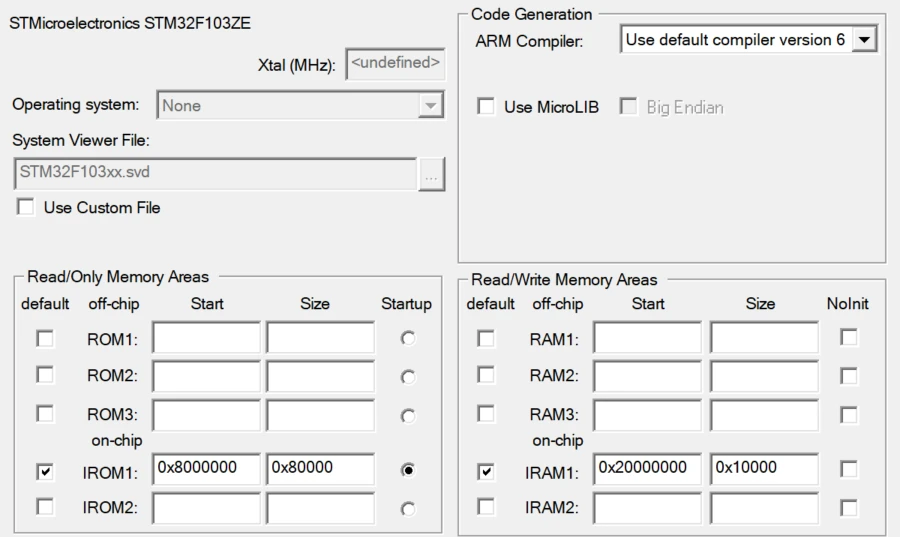Check the RAM2 default checkbox

(486, 375)
